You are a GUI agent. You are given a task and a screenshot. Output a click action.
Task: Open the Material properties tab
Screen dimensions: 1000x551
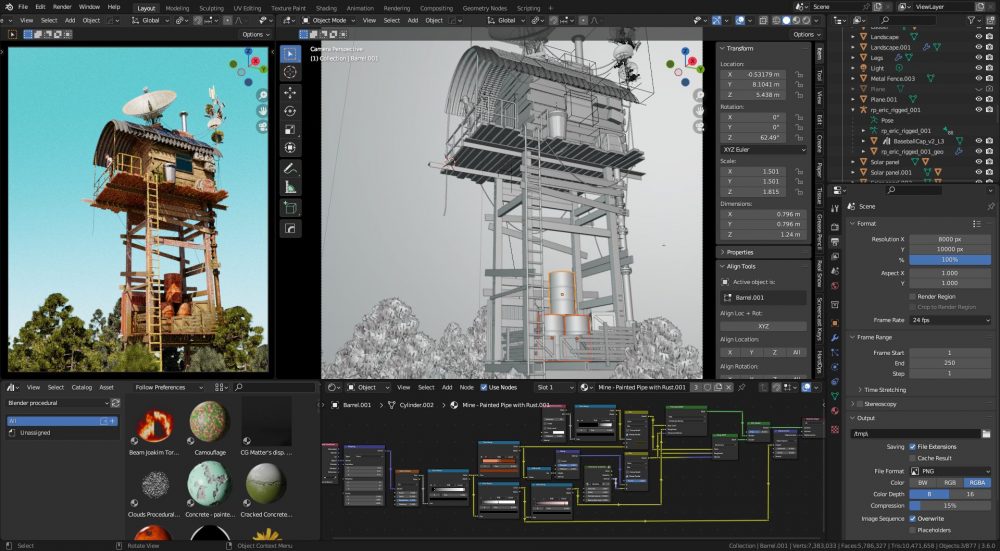coord(835,411)
